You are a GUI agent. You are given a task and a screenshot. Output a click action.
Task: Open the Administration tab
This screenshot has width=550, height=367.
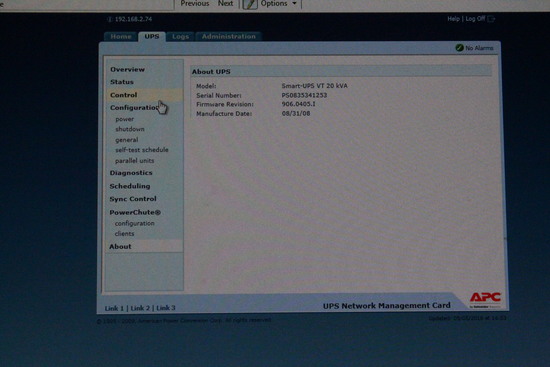click(x=229, y=36)
